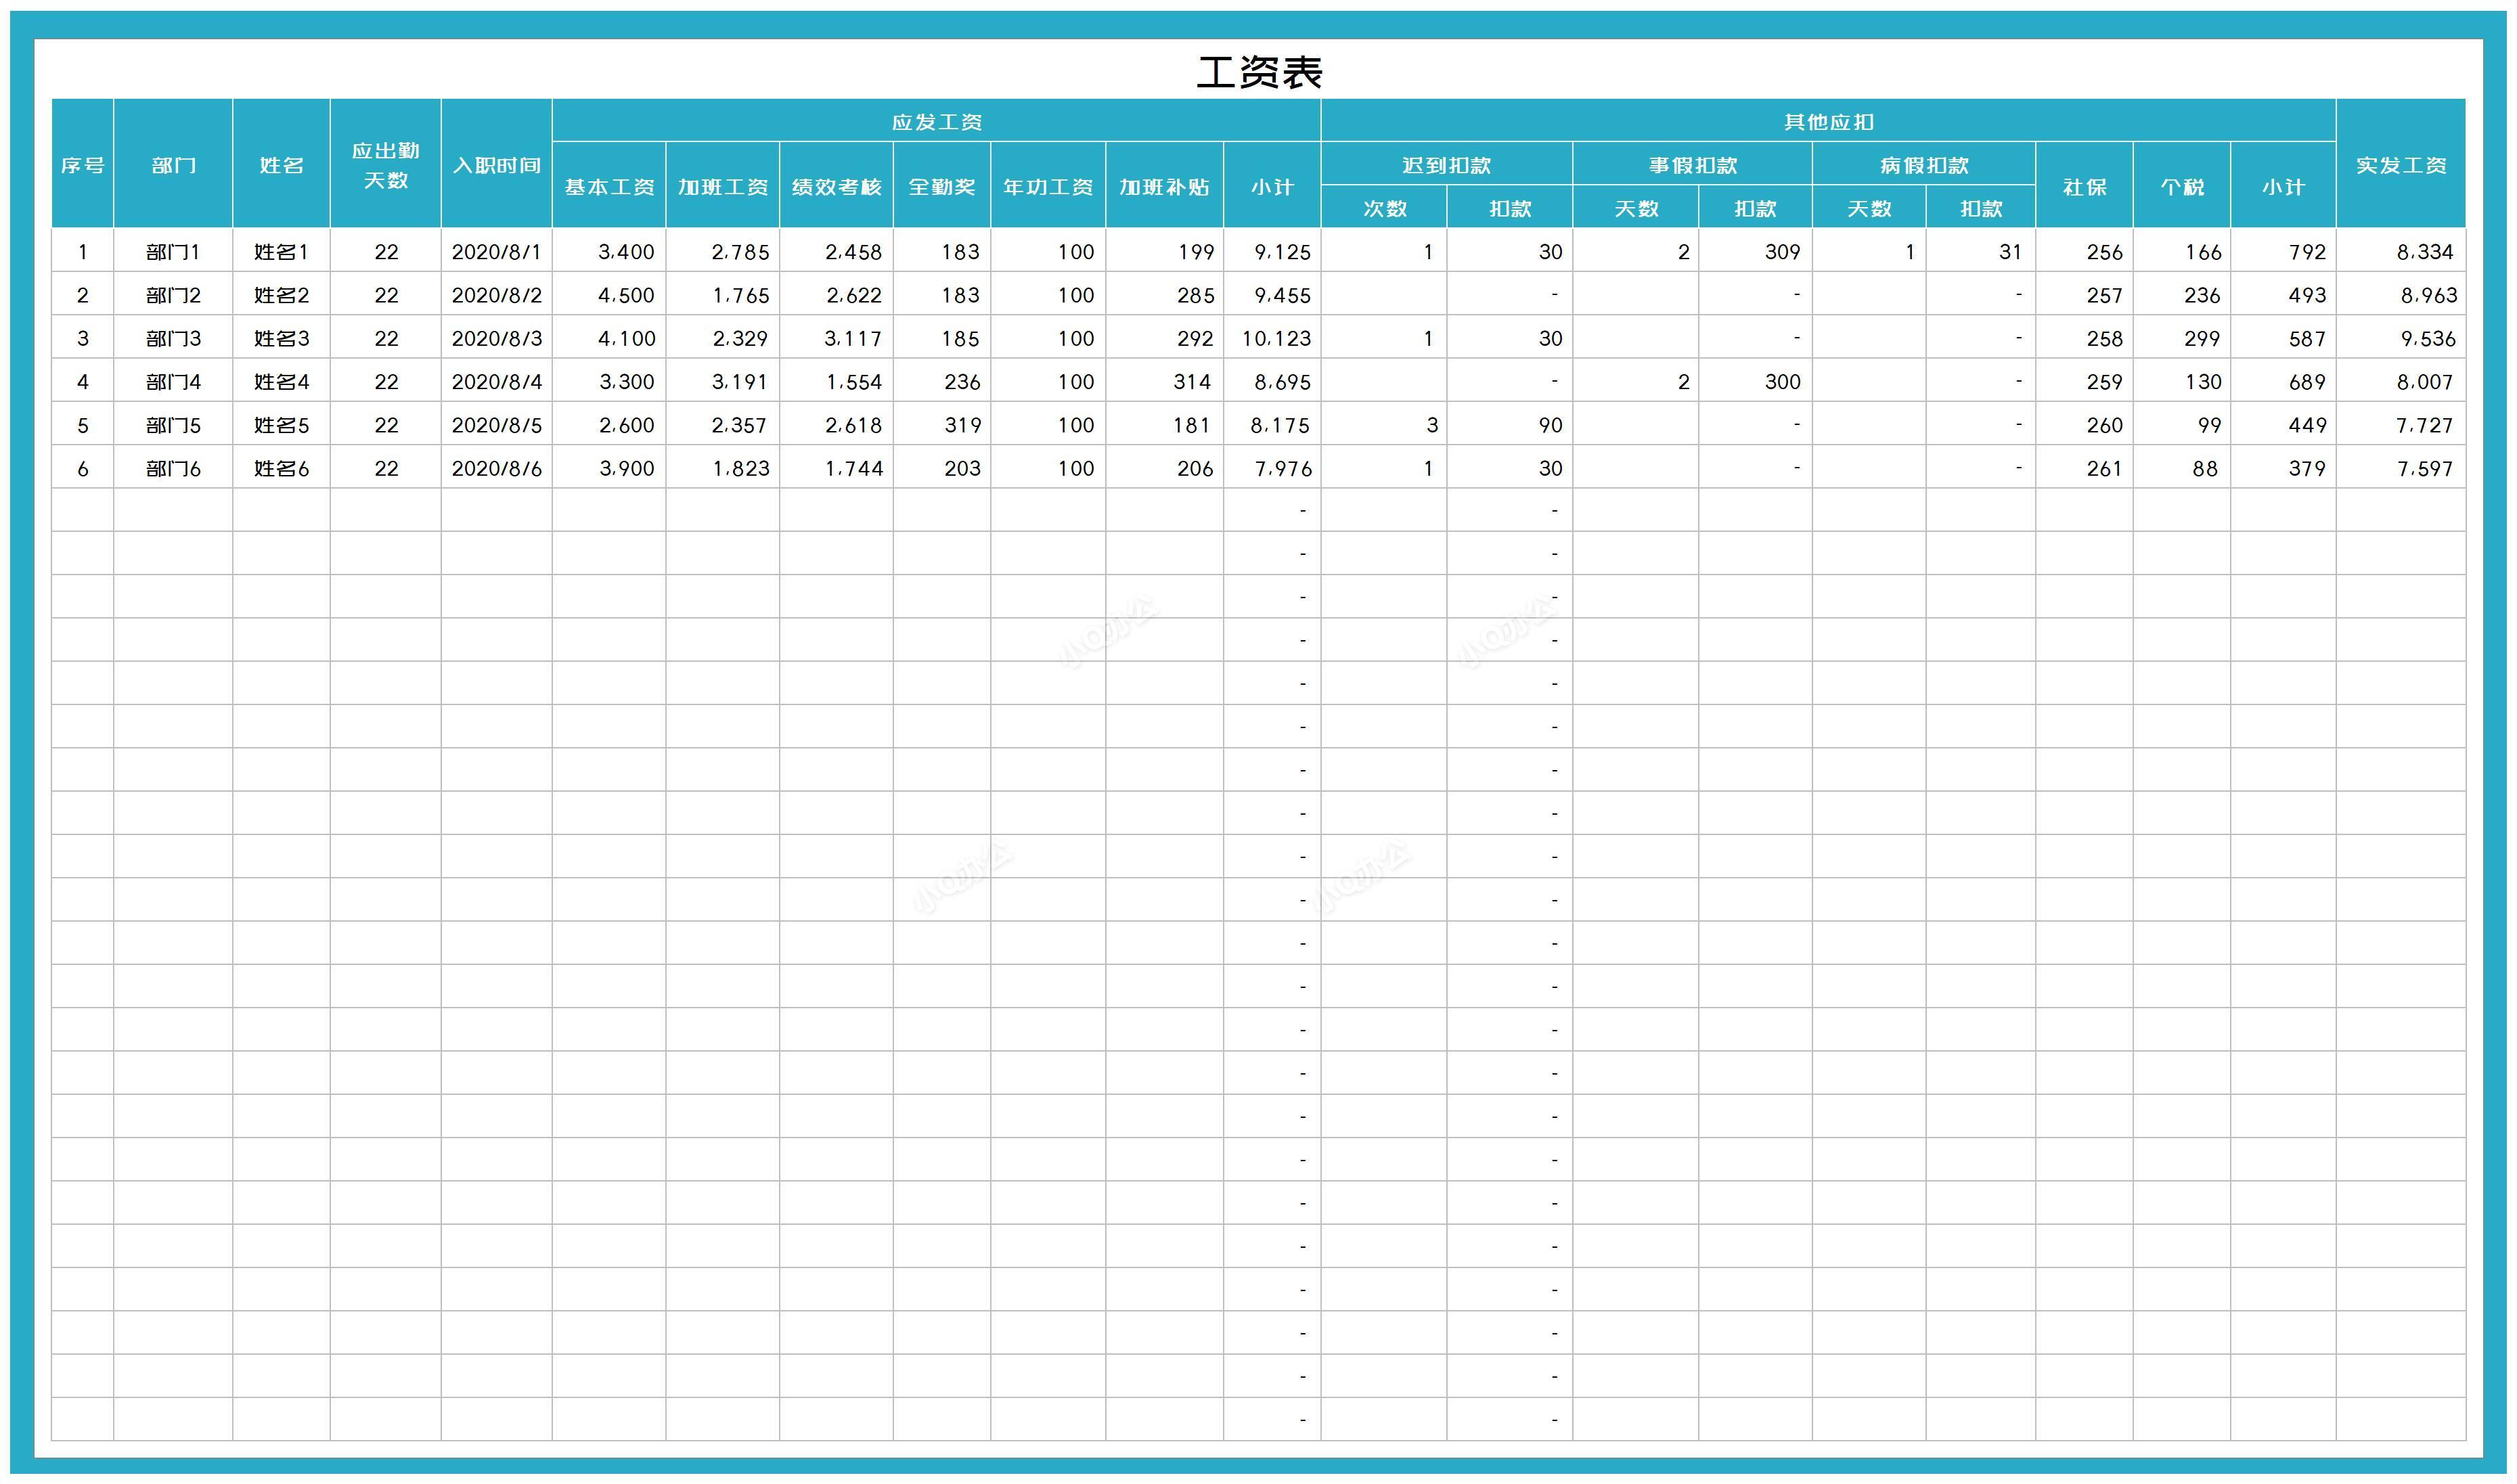Click the date cell 2020/8/4
Screen dimensions: 2517x1484
point(496,382)
